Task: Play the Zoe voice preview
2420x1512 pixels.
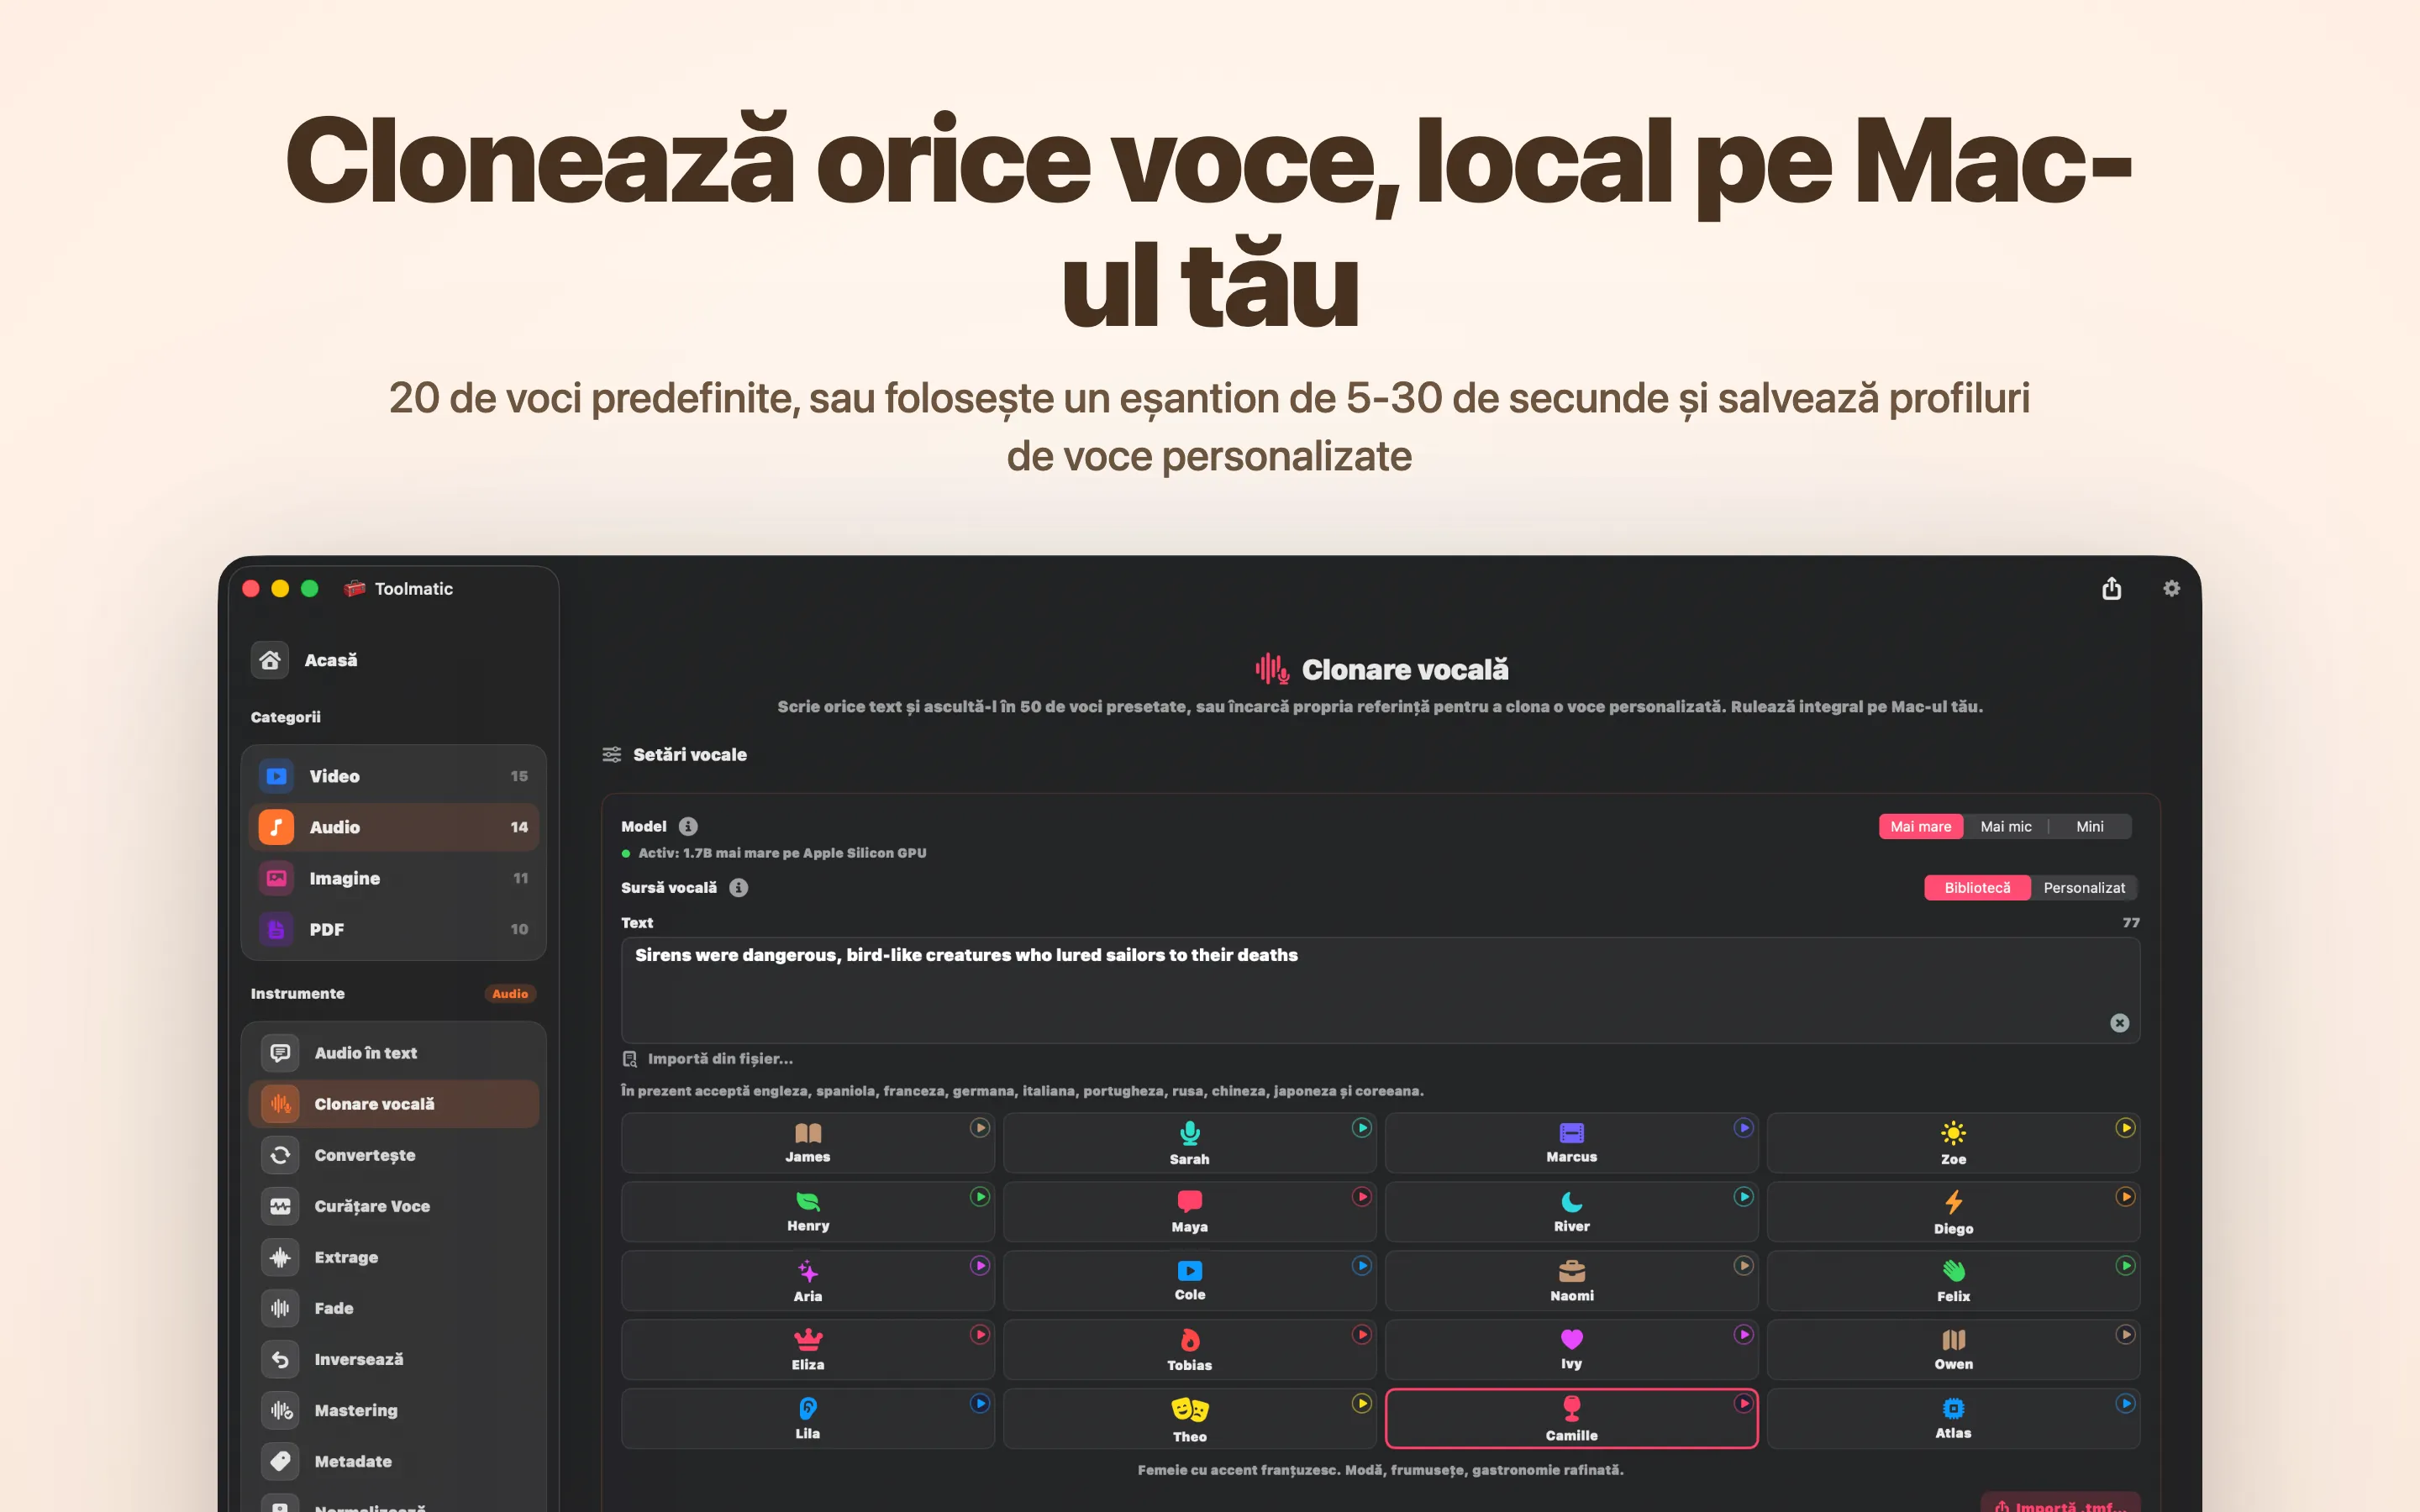Action: 2126,1128
